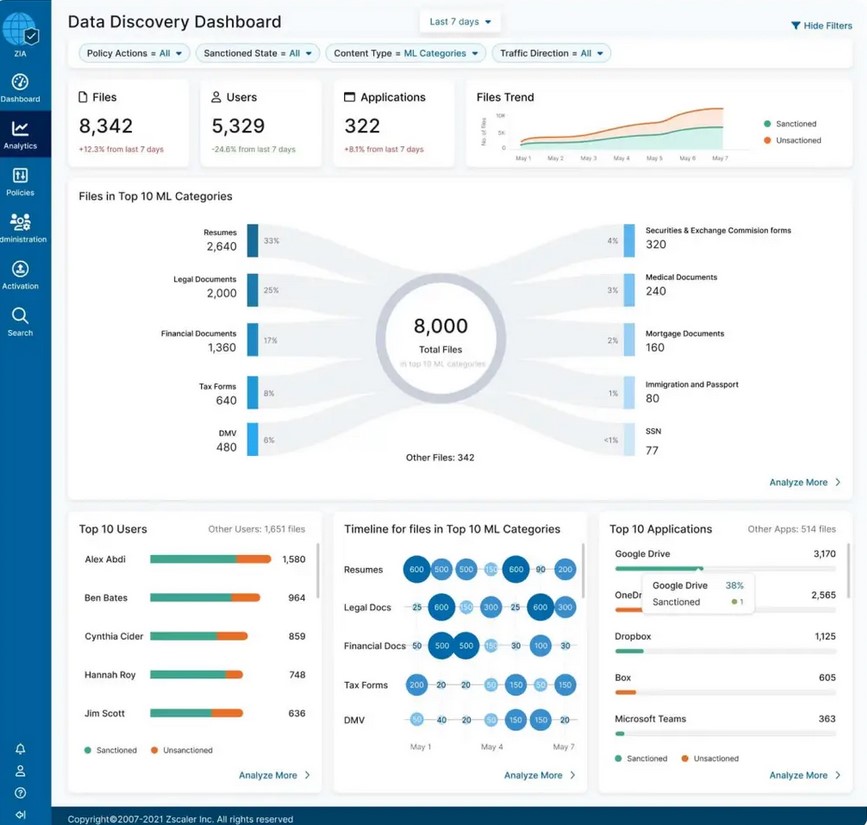Open the Dashboard gauge icon in sidebar
867x825 pixels.
coord(20,82)
